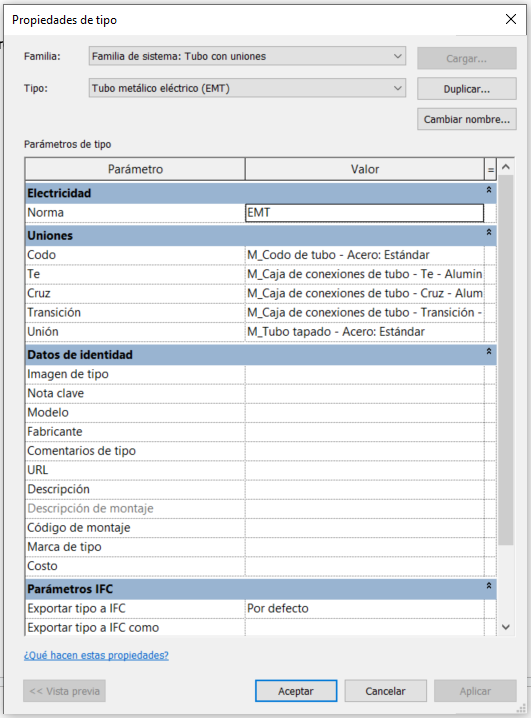Screen dimensions: 531x718
Task: Close the Propiedades de tipo dialog
Action: (x=511, y=19)
